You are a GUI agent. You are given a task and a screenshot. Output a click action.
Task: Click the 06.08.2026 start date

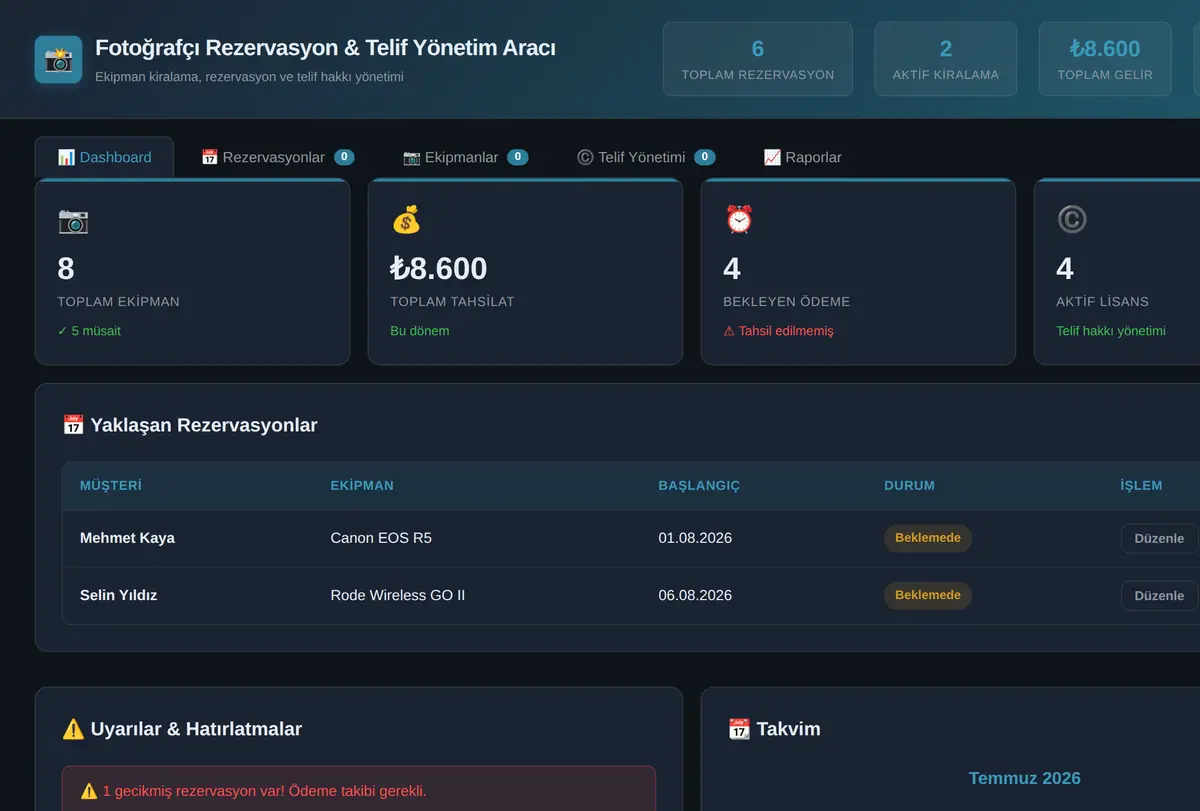695,595
